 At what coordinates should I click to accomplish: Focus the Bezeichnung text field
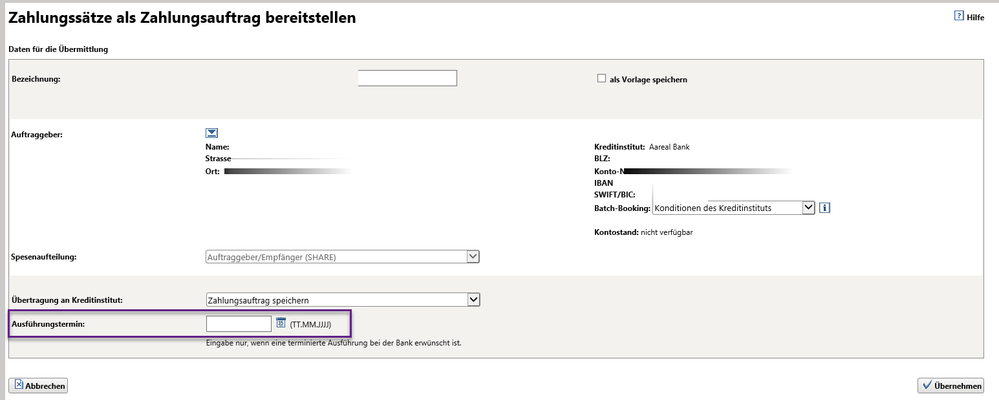coord(407,79)
